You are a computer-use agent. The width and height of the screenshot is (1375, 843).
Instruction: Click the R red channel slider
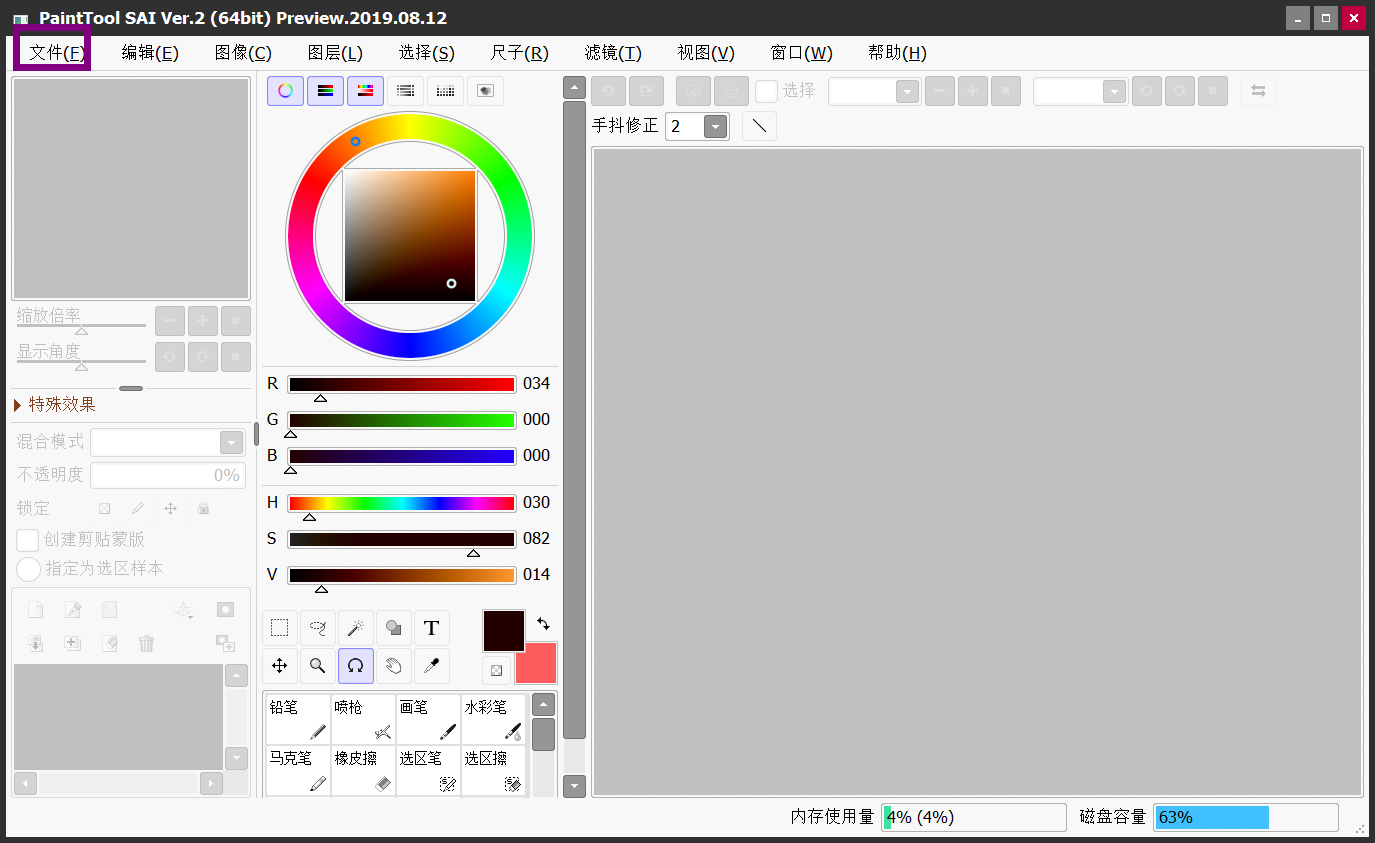(402, 384)
